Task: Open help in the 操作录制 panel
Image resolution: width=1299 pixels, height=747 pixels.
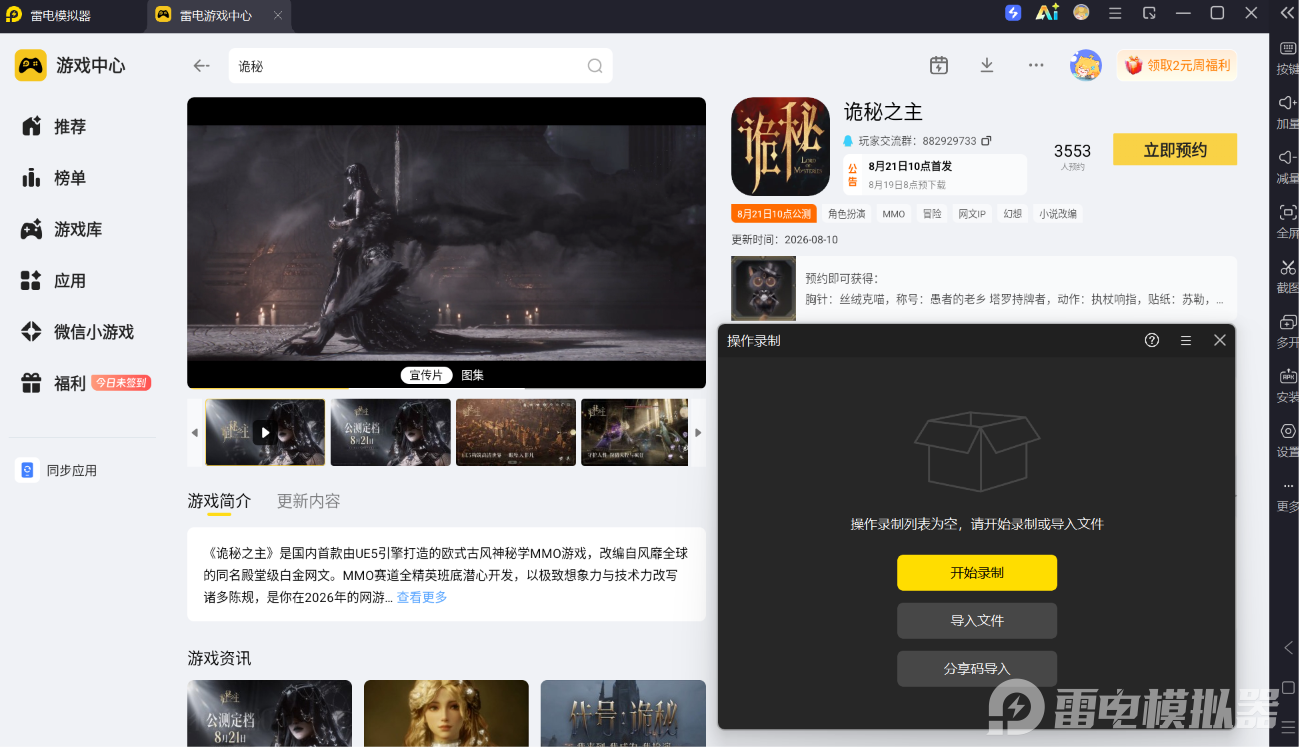Action: tap(1152, 340)
